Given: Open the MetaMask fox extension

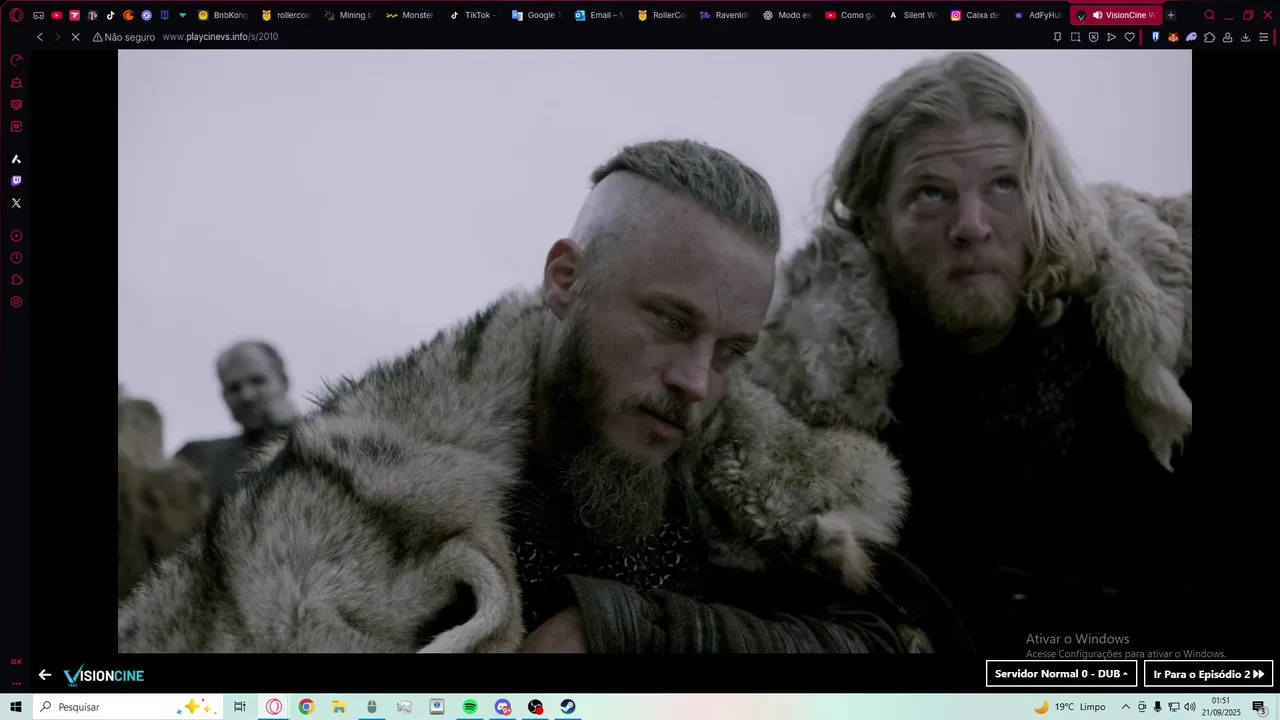Looking at the screenshot, I should (x=1173, y=37).
